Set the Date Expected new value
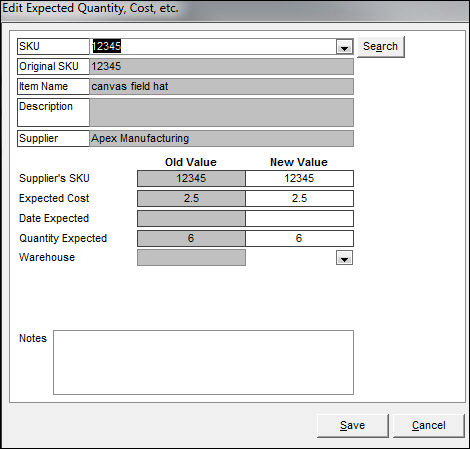 tap(299, 218)
